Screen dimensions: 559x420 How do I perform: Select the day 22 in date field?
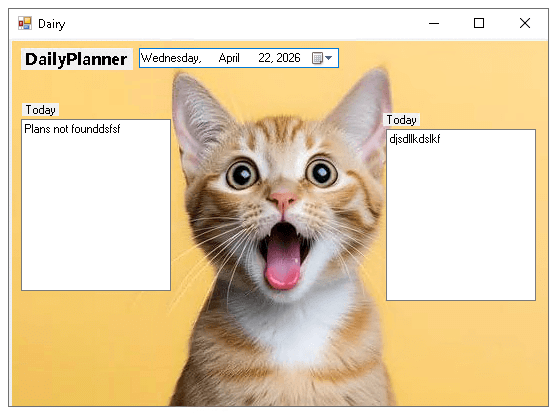click(x=265, y=58)
